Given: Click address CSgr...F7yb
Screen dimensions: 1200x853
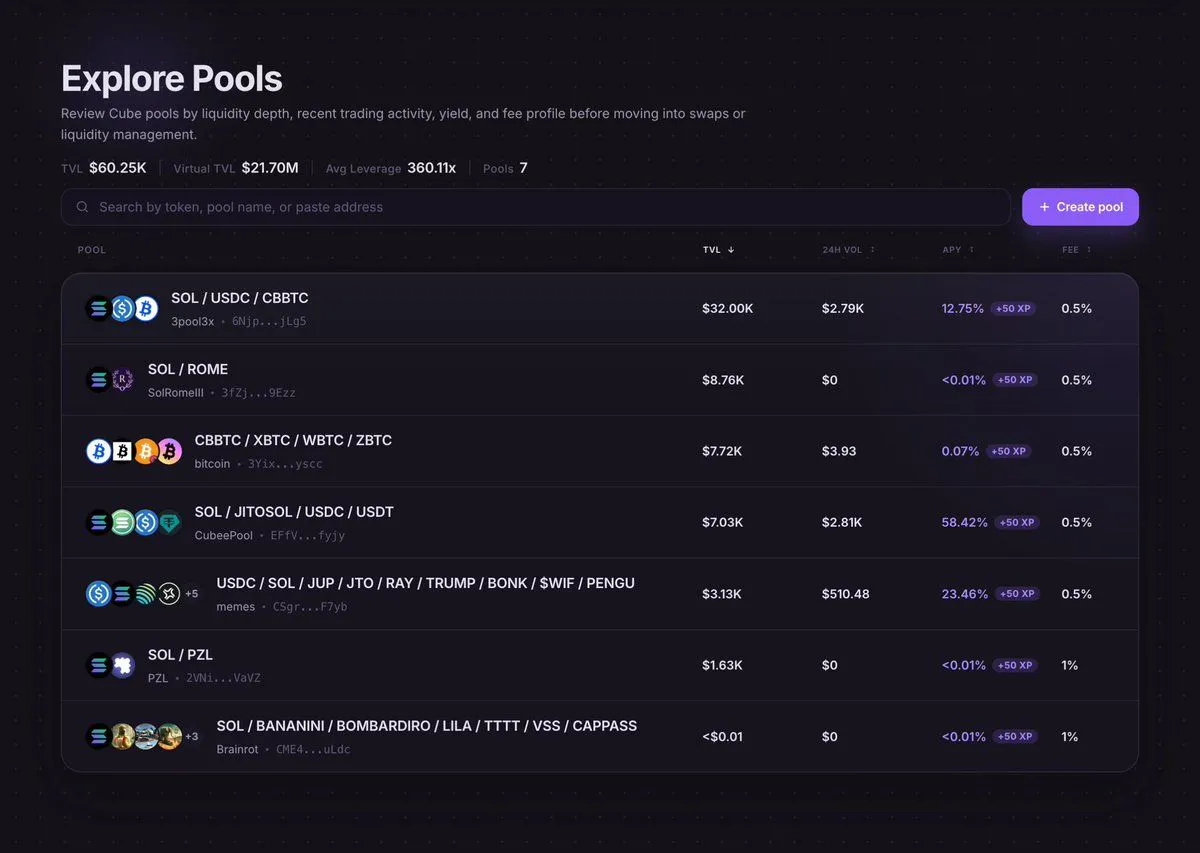Looking at the screenshot, I should [x=310, y=607].
